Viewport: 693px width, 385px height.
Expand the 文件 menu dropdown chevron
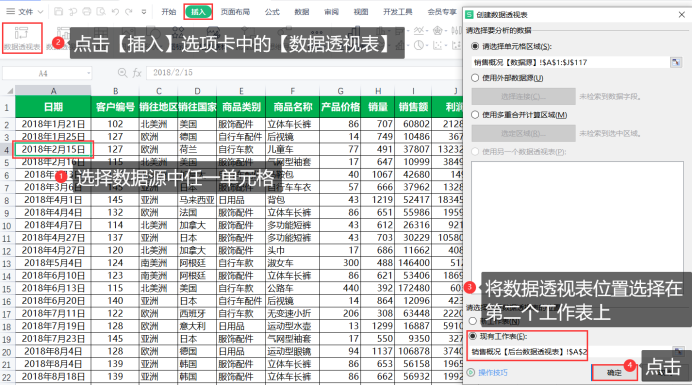pyautogui.click(x=40, y=12)
